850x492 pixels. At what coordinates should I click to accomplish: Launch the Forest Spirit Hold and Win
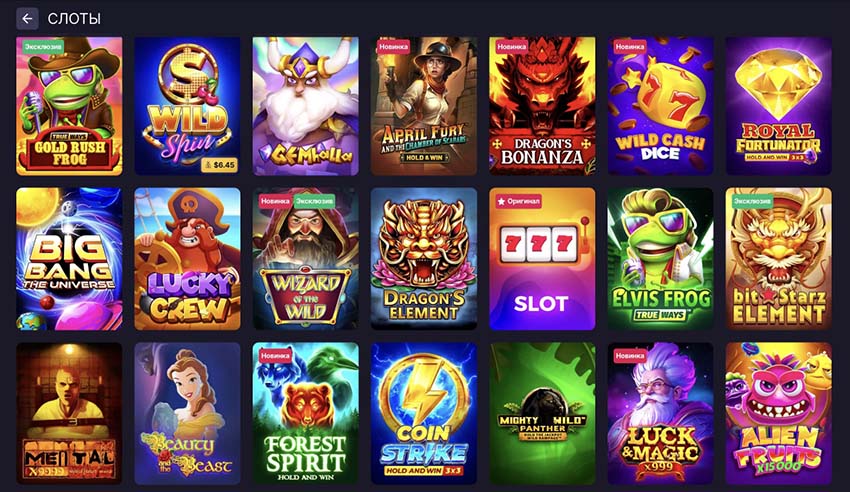[306, 413]
